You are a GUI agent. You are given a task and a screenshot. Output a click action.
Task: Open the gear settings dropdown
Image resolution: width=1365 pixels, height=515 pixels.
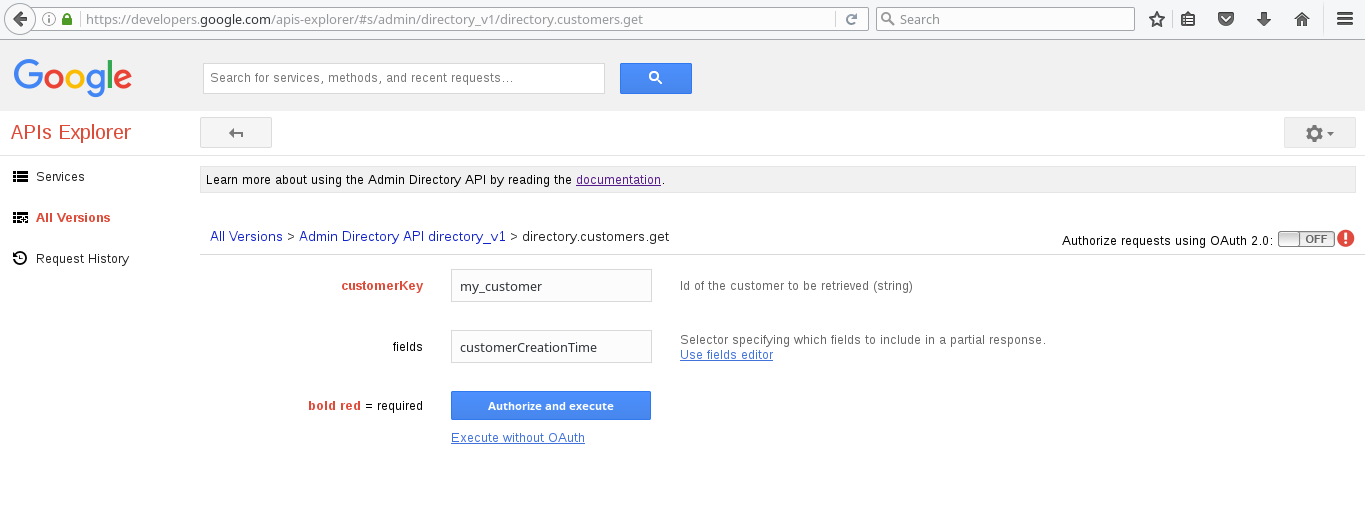1320,133
